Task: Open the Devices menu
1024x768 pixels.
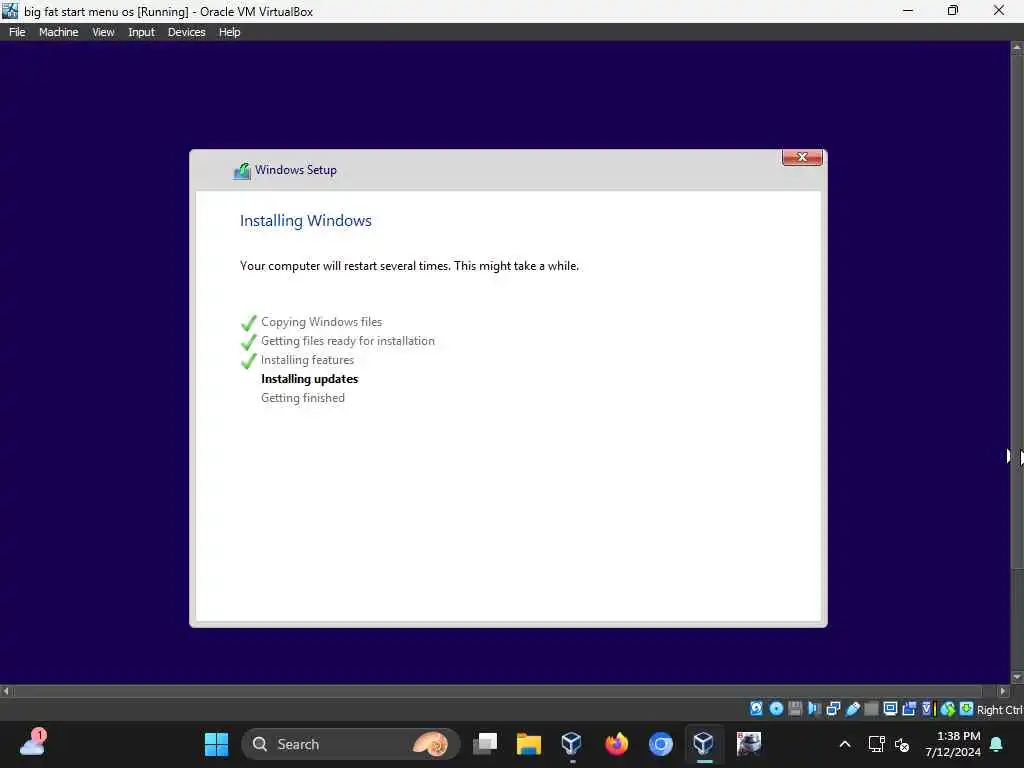Action: tap(186, 32)
